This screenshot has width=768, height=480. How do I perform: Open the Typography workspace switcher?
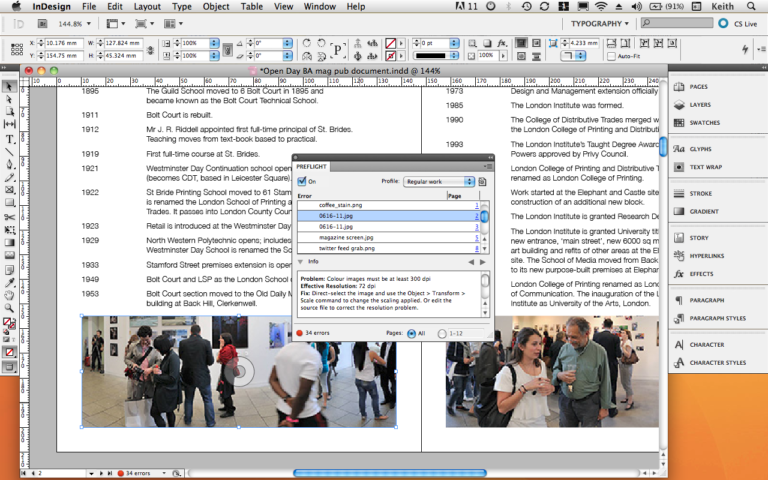click(600, 22)
